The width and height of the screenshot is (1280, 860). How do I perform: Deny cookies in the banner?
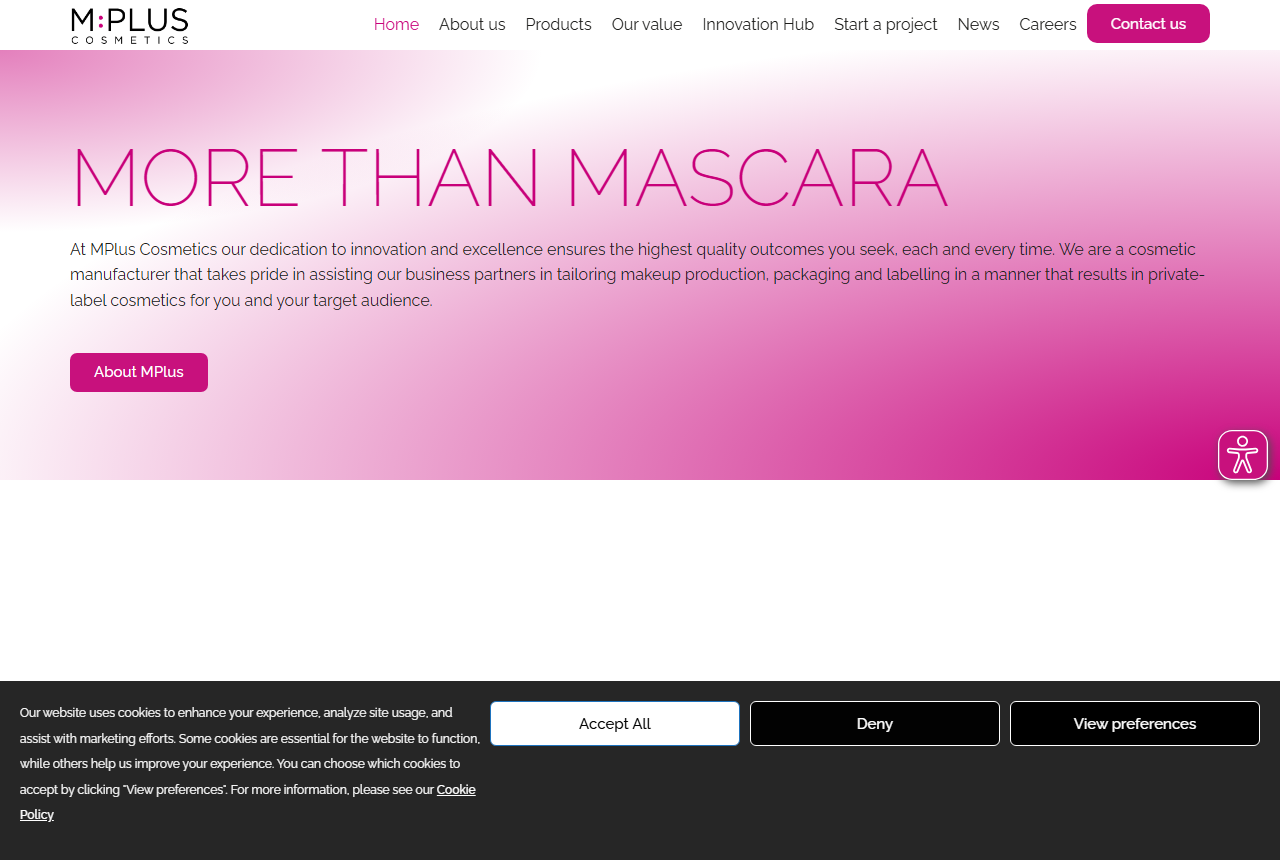click(875, 723)
